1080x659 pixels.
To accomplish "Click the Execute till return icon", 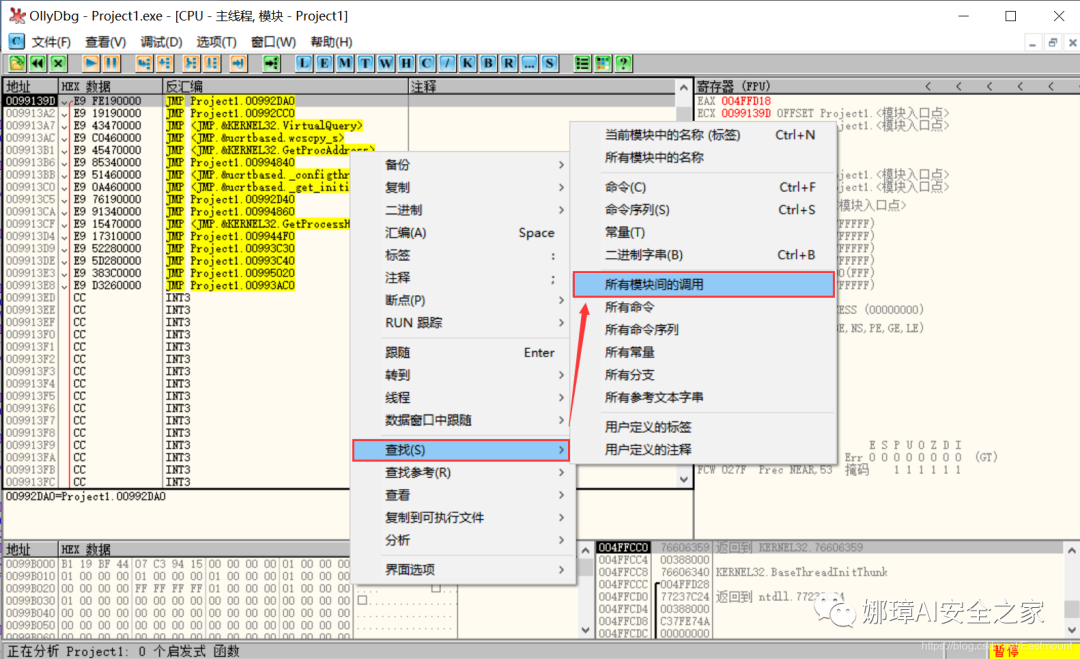I will [x=238, y=63].
